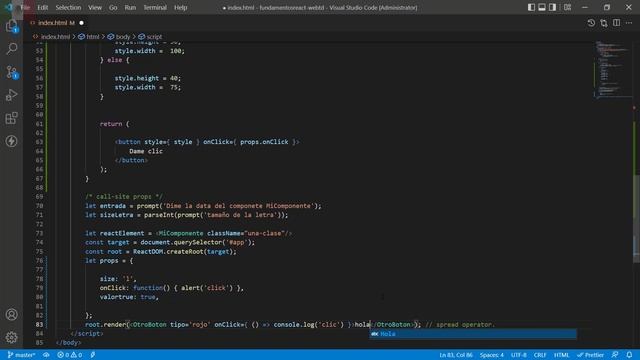Open the Terminal menu
Image resolution: width=640 pixels, height=360 pixels.
155,7
